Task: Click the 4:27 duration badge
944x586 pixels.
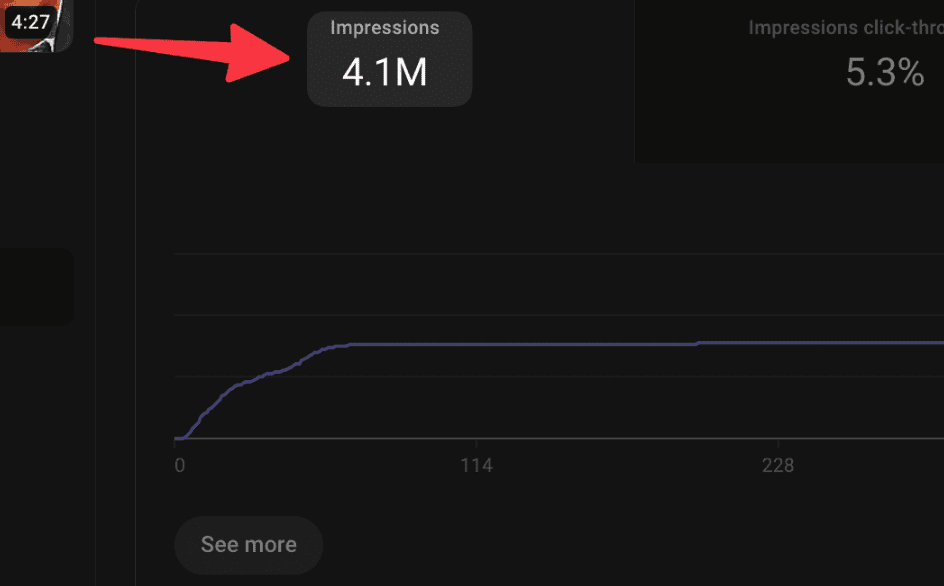Action: [x=30, y=21]
